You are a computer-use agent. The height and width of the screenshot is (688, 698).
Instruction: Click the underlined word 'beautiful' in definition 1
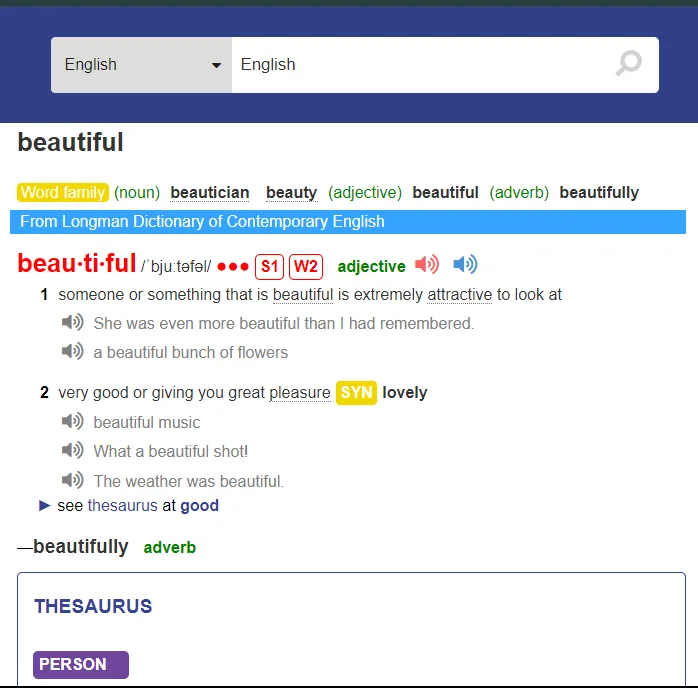click(x=303, y=295)
